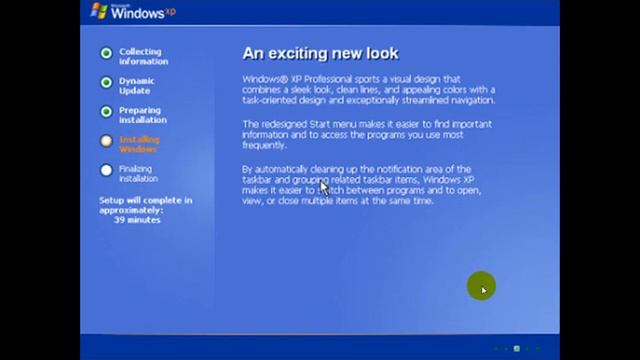Click the lit green progress square
Viewport: 640px width, 360px height.
(517, 349)
